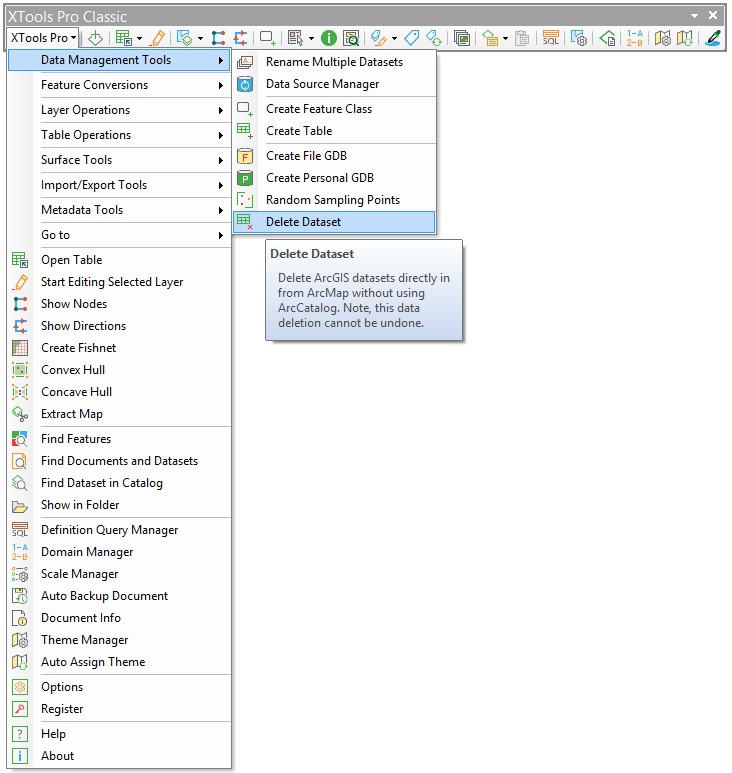Select About menu entry
The image size is (732, 773).
pos(119,756)
